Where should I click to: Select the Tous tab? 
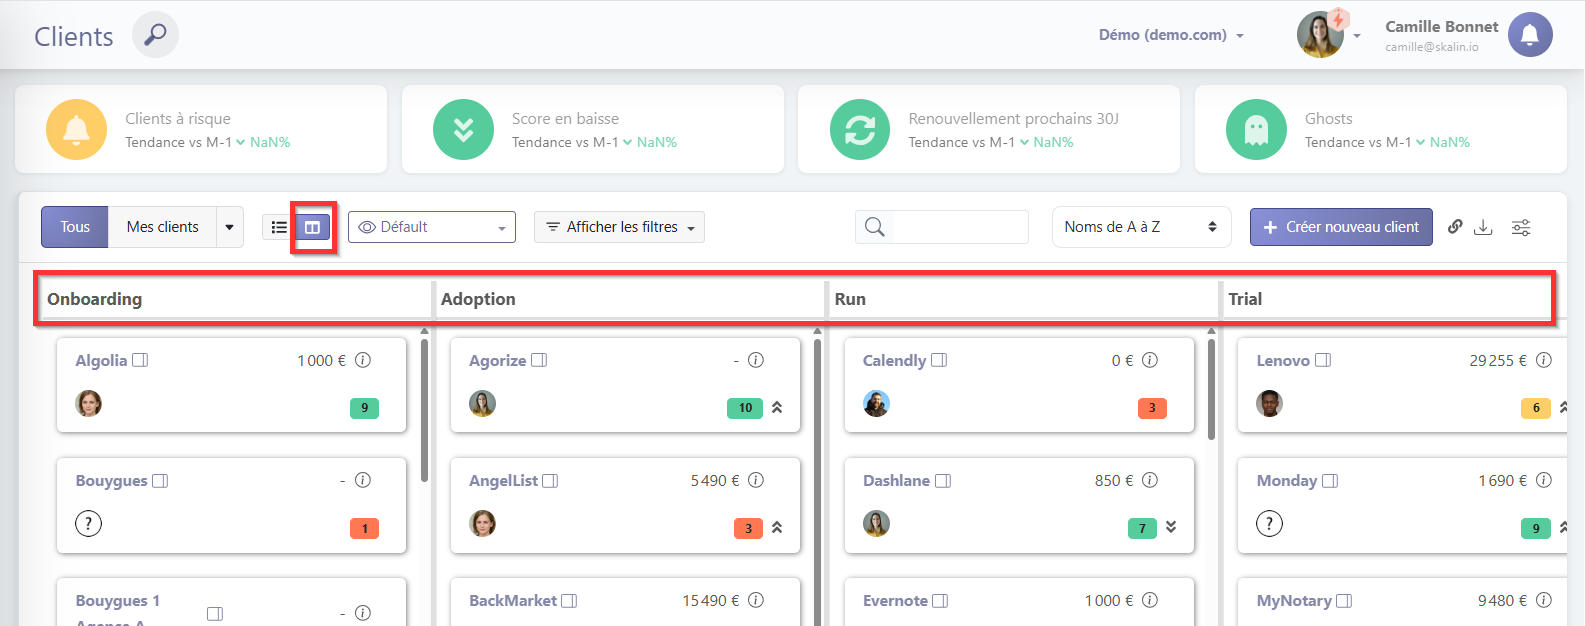pos(75,227)
